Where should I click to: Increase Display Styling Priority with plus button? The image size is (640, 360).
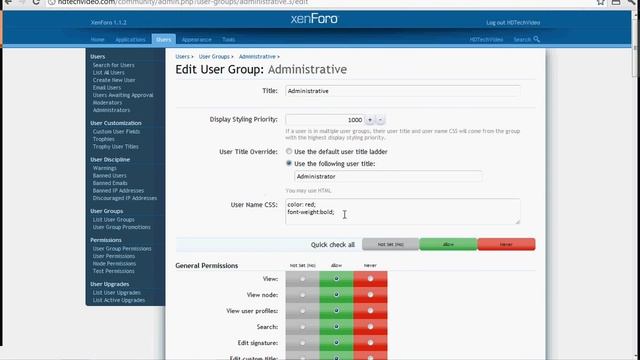click(370, 120)
